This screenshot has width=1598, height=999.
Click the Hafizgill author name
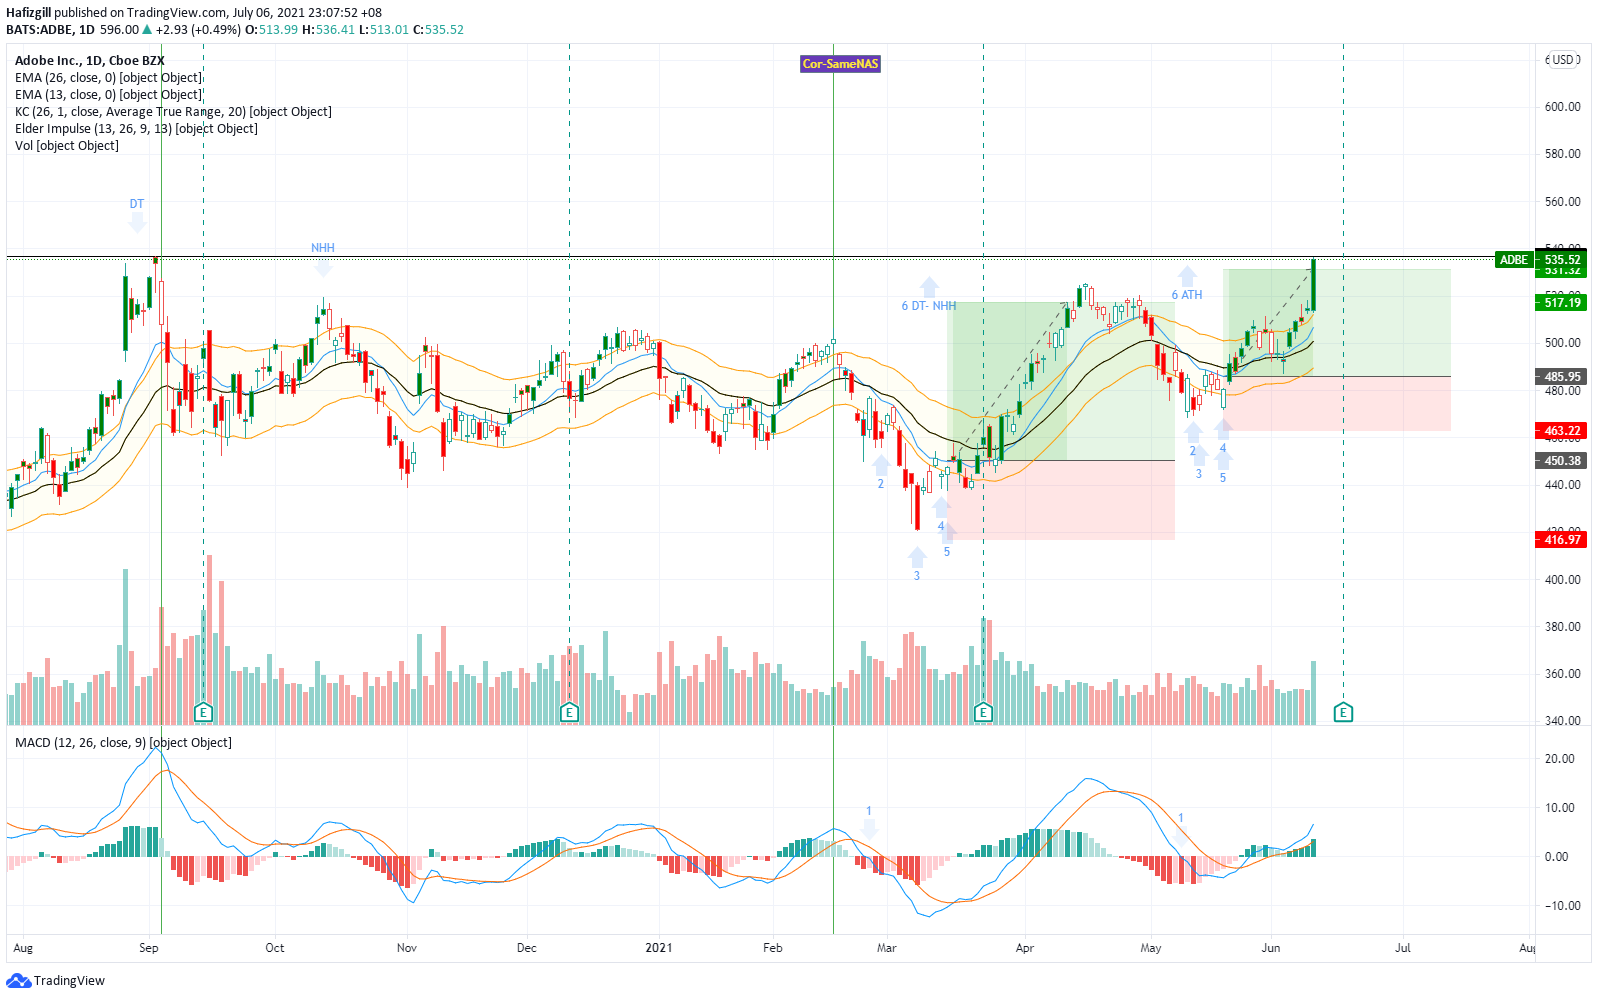tap(28, 13)
